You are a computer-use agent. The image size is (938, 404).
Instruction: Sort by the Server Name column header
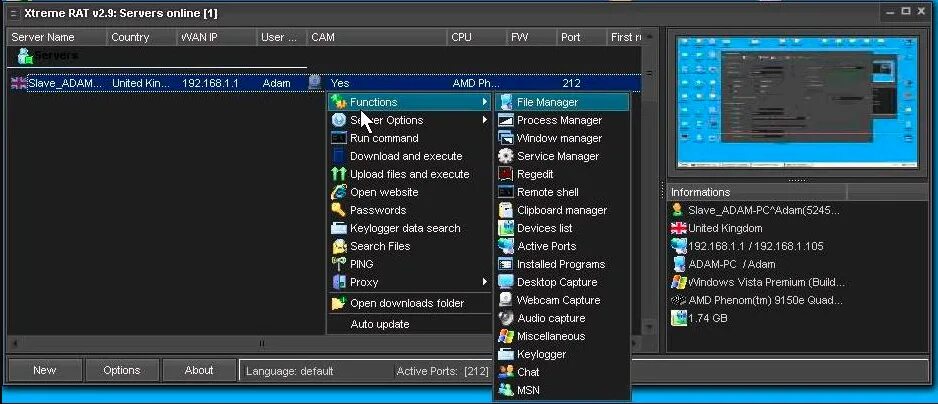[x=57, y=37]
